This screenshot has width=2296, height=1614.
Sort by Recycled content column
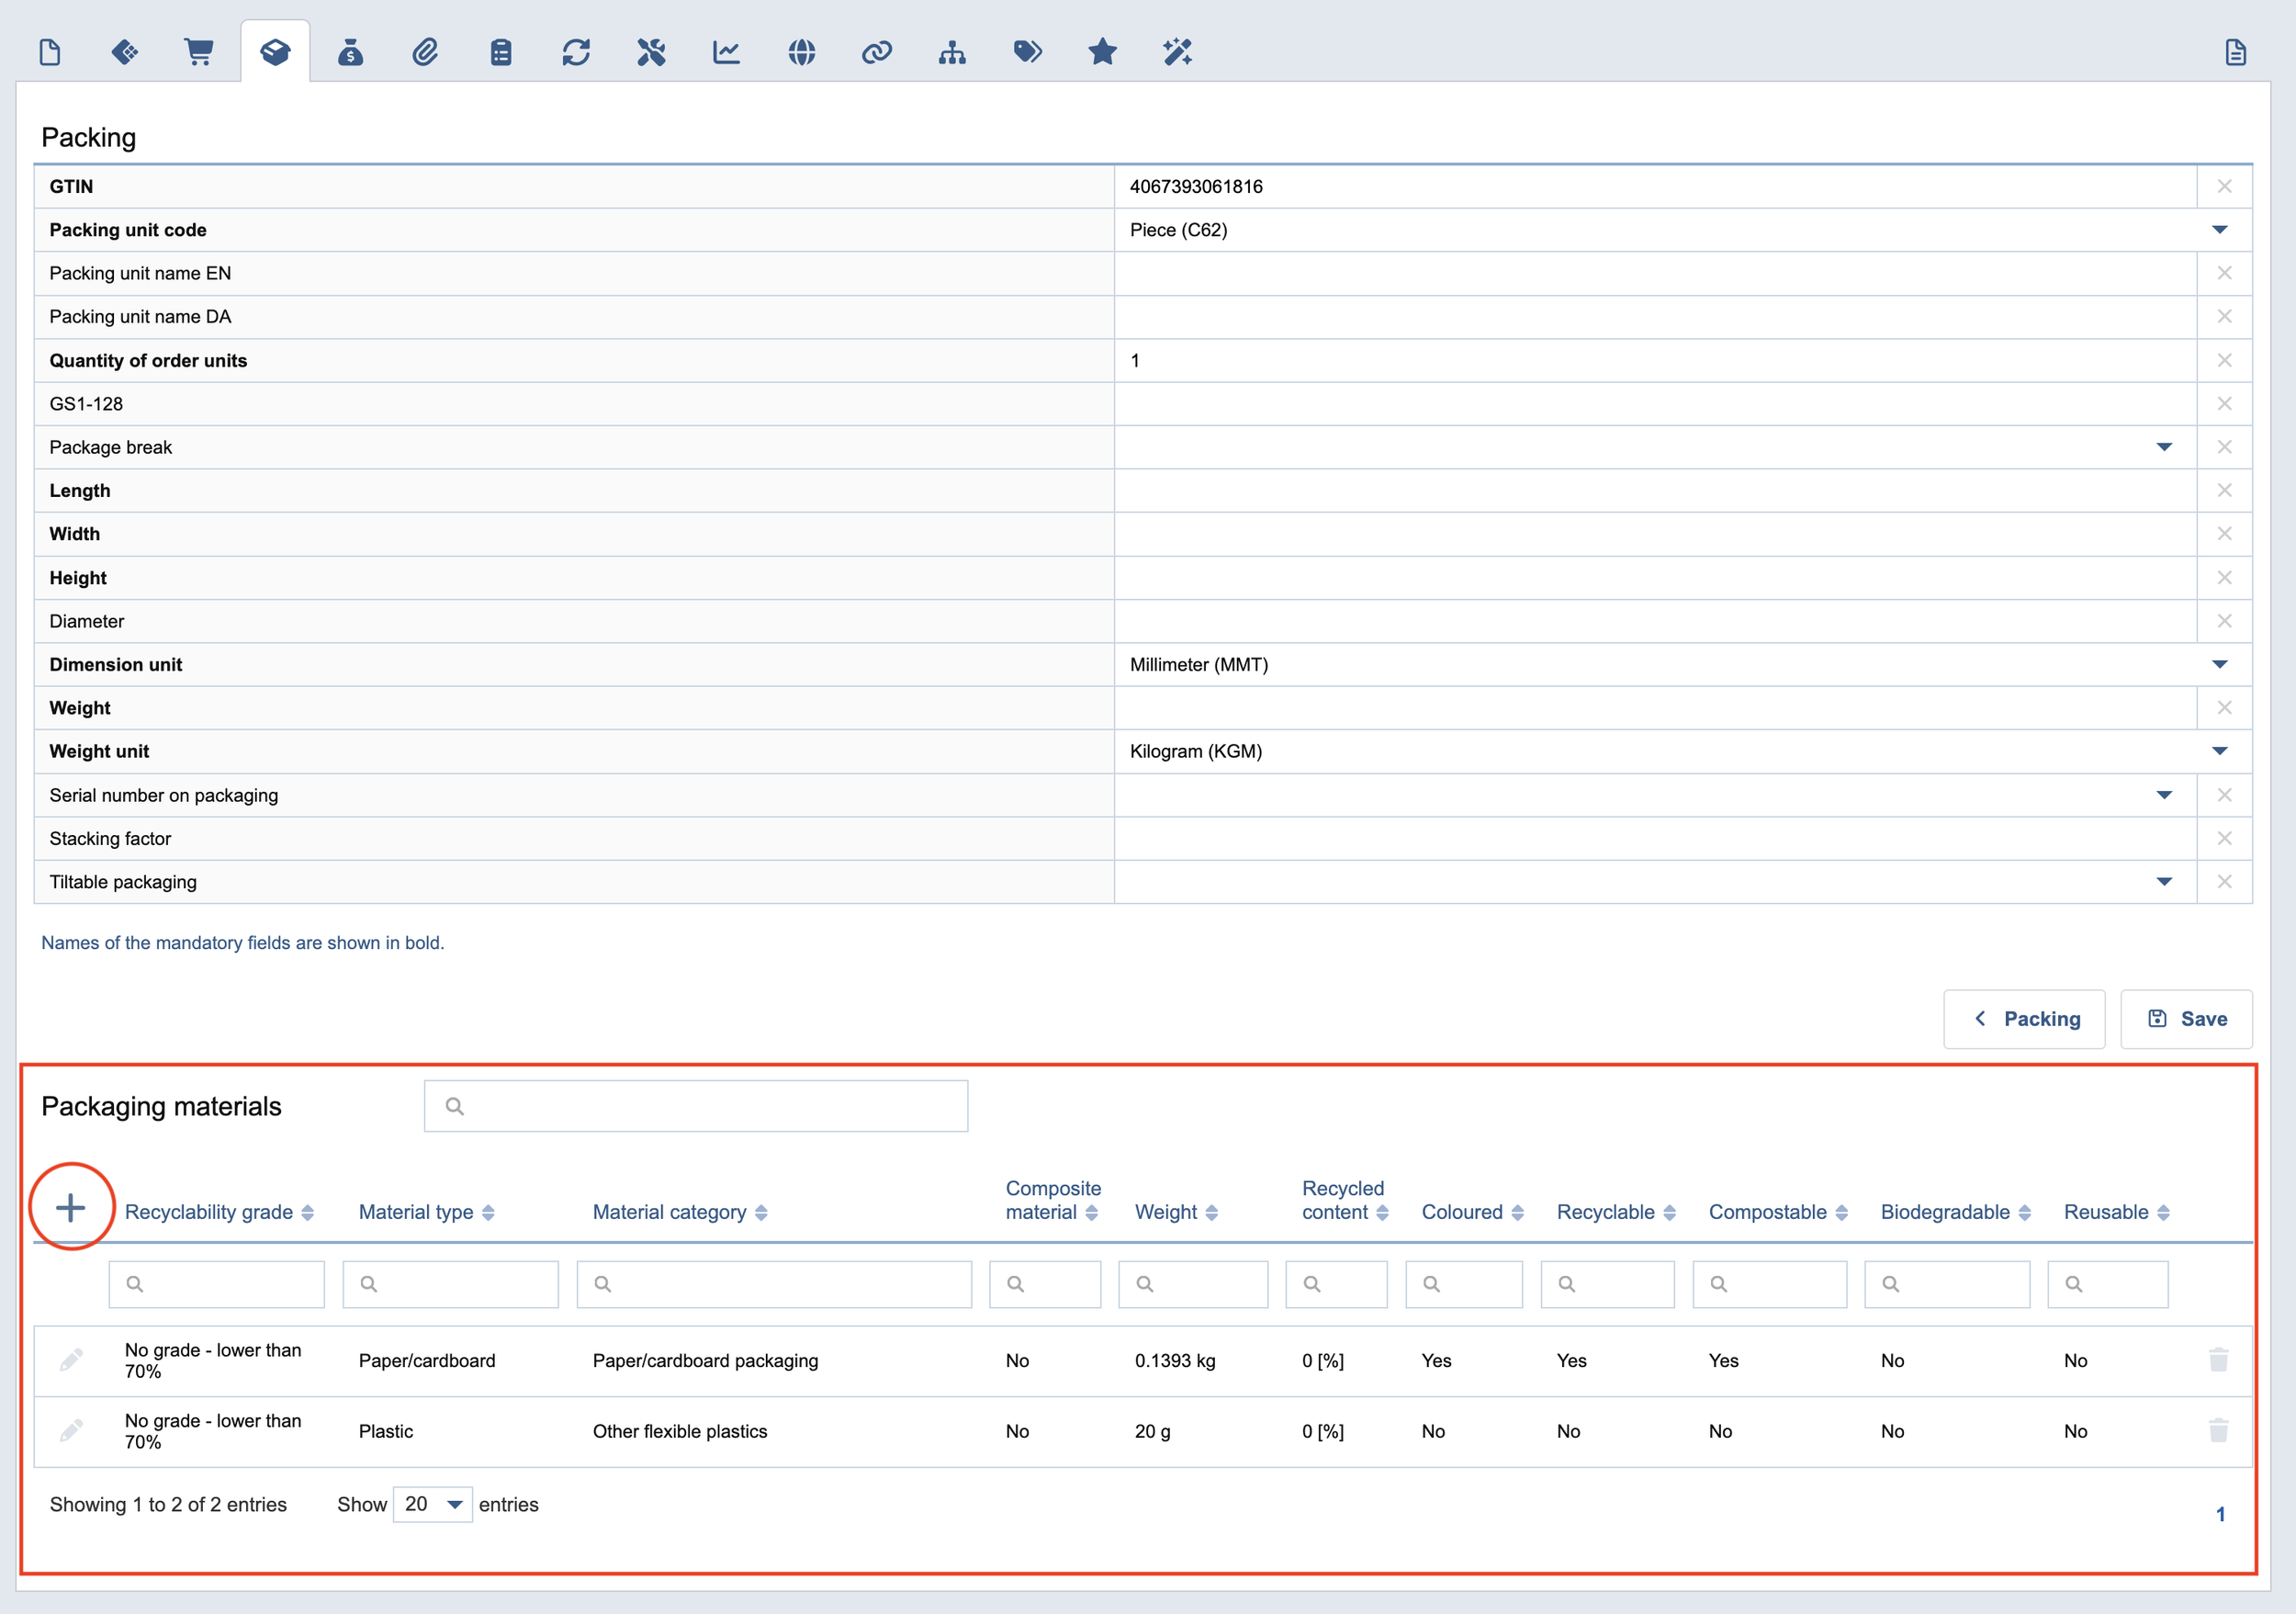pyautogui.click(x=1345, y=1200)
